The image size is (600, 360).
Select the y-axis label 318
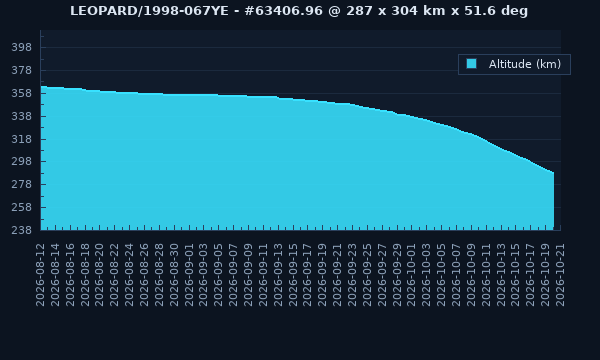pyautogui.click(x=21, y=139)
